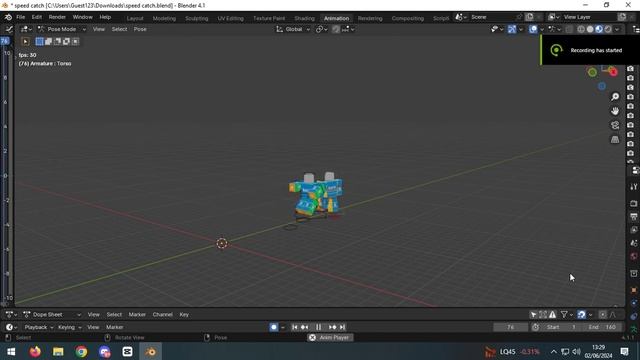The height and width of the screenshot is (360, 640).
Task: Pause the animation playback
Action: 318,327
